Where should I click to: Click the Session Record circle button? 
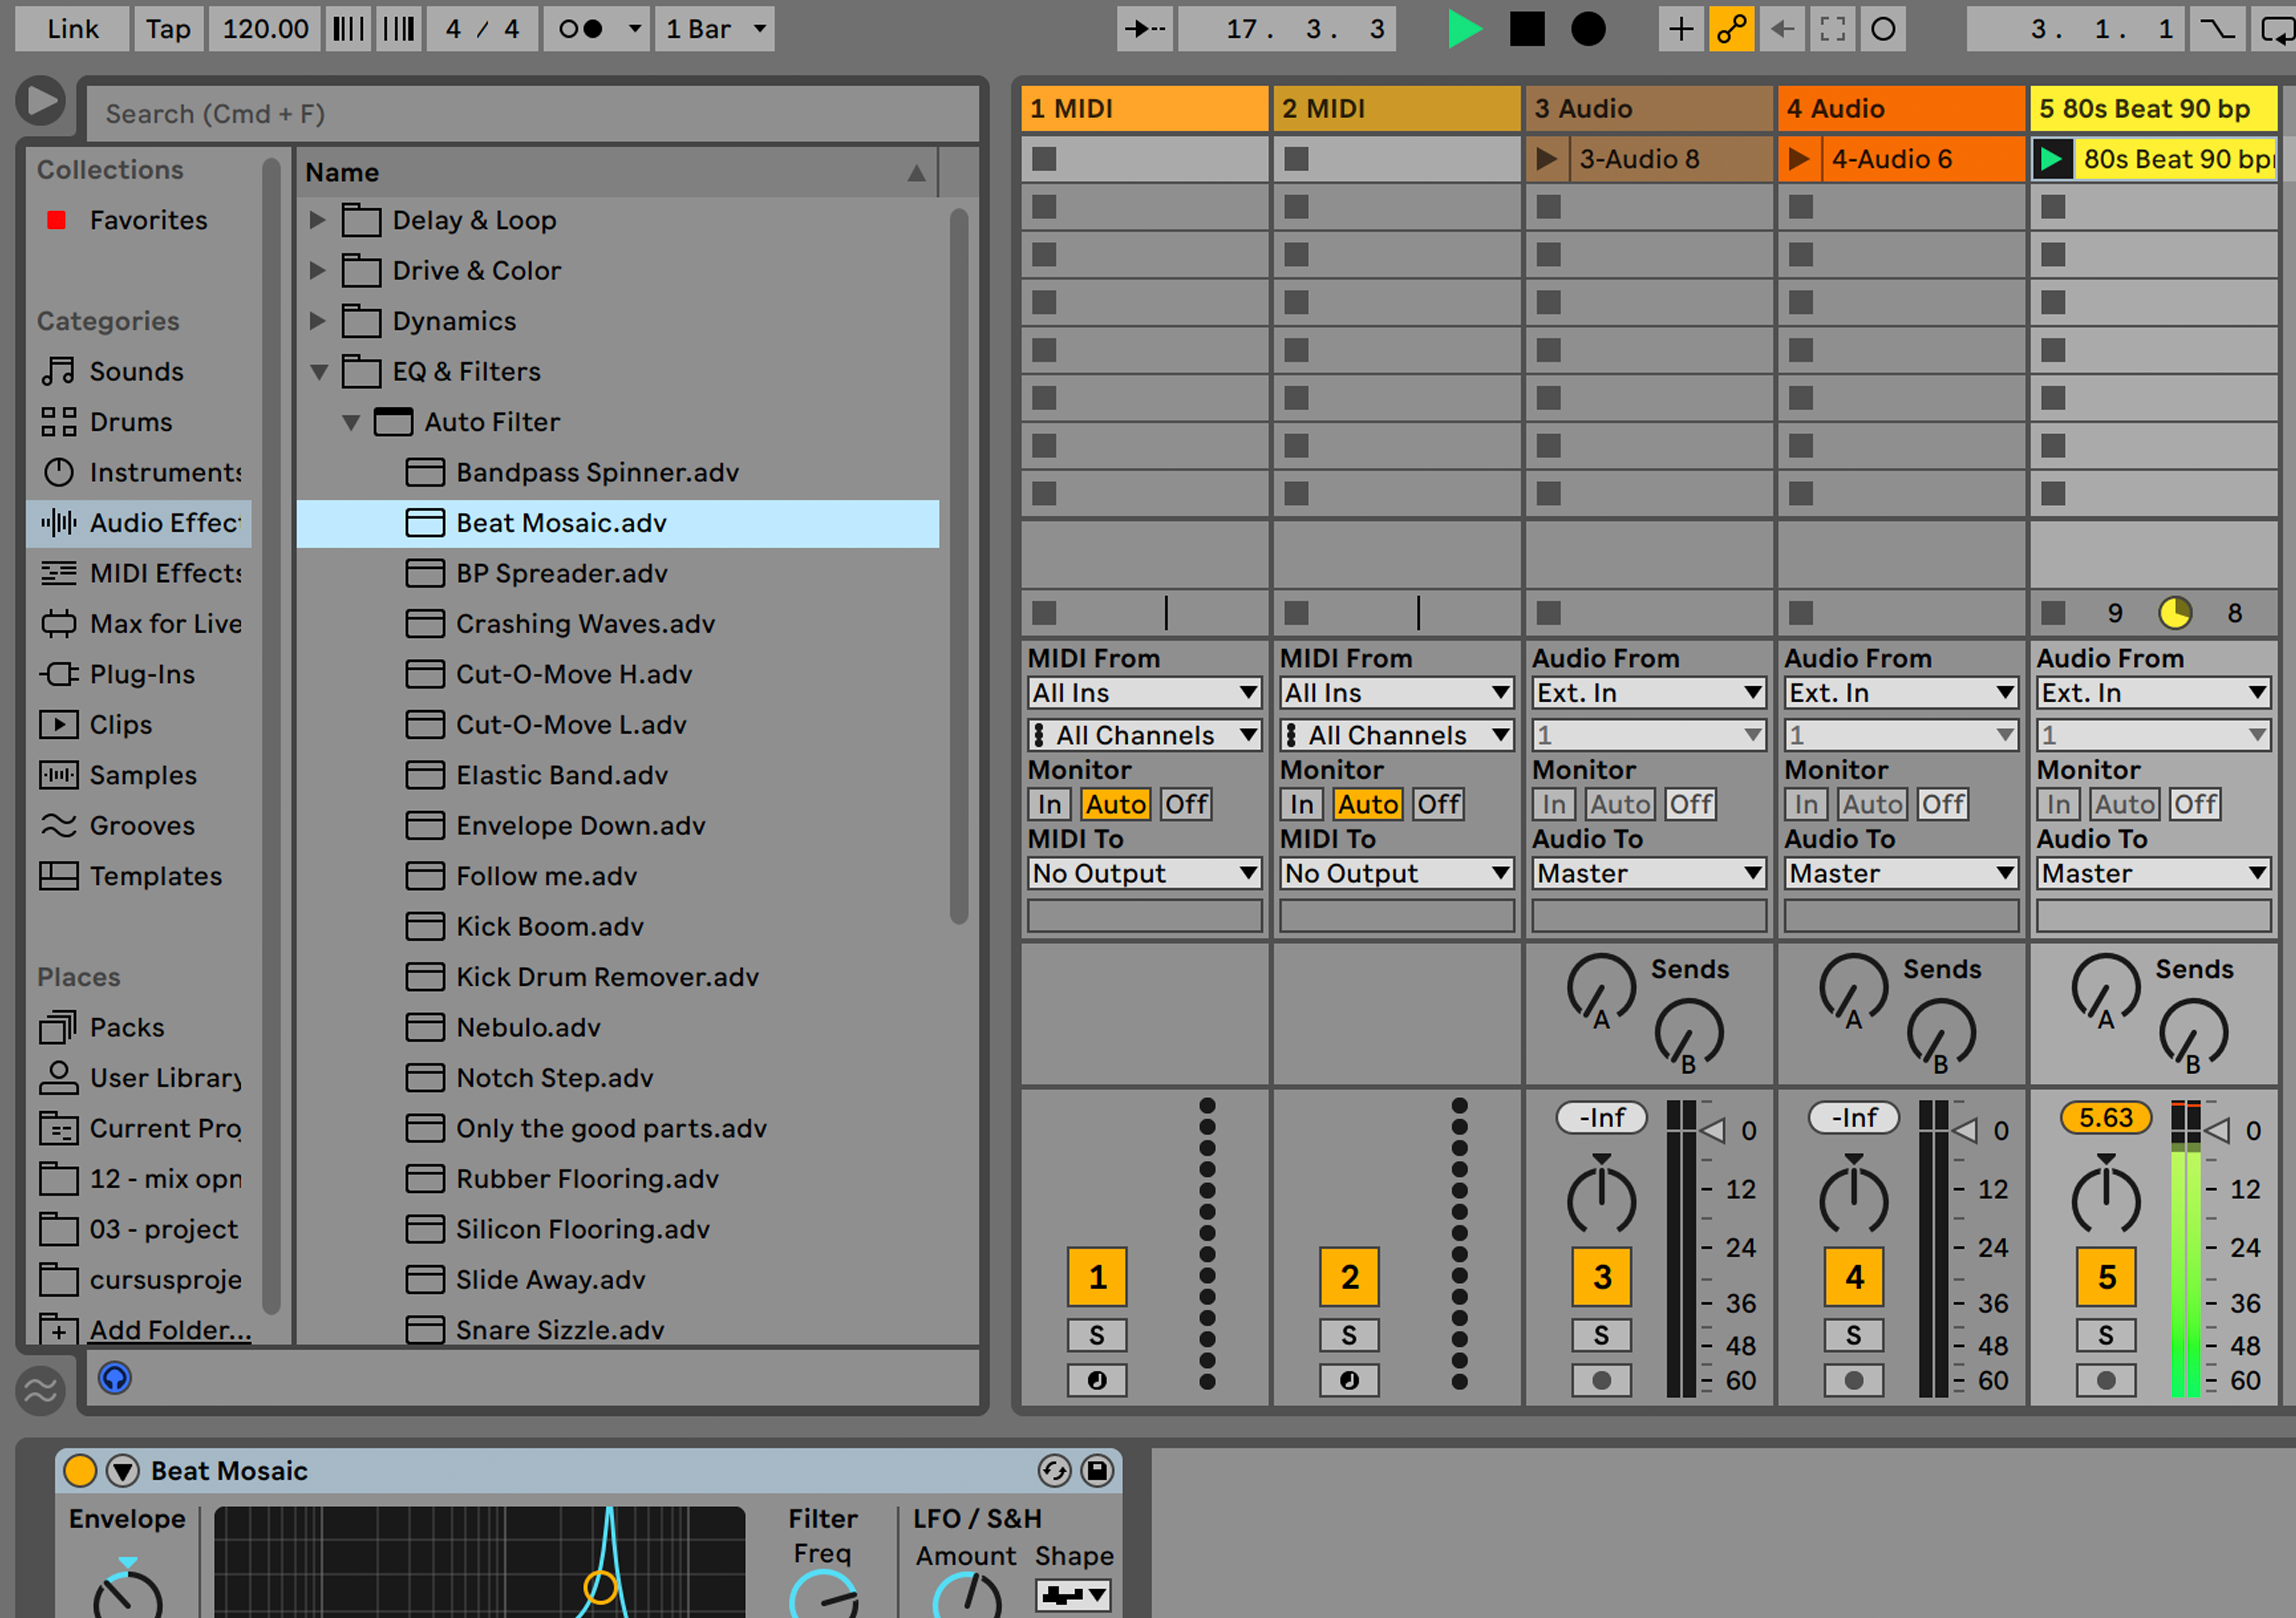coord(1883,29)
